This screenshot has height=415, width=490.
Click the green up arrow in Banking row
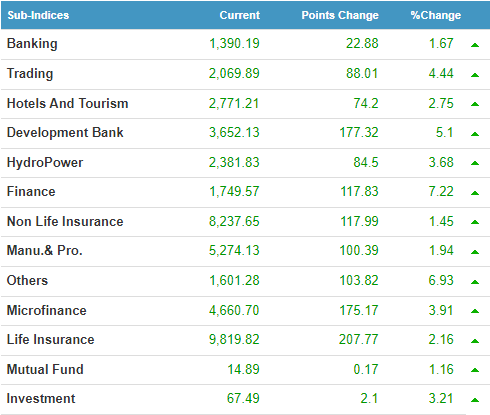coord(475,45)
